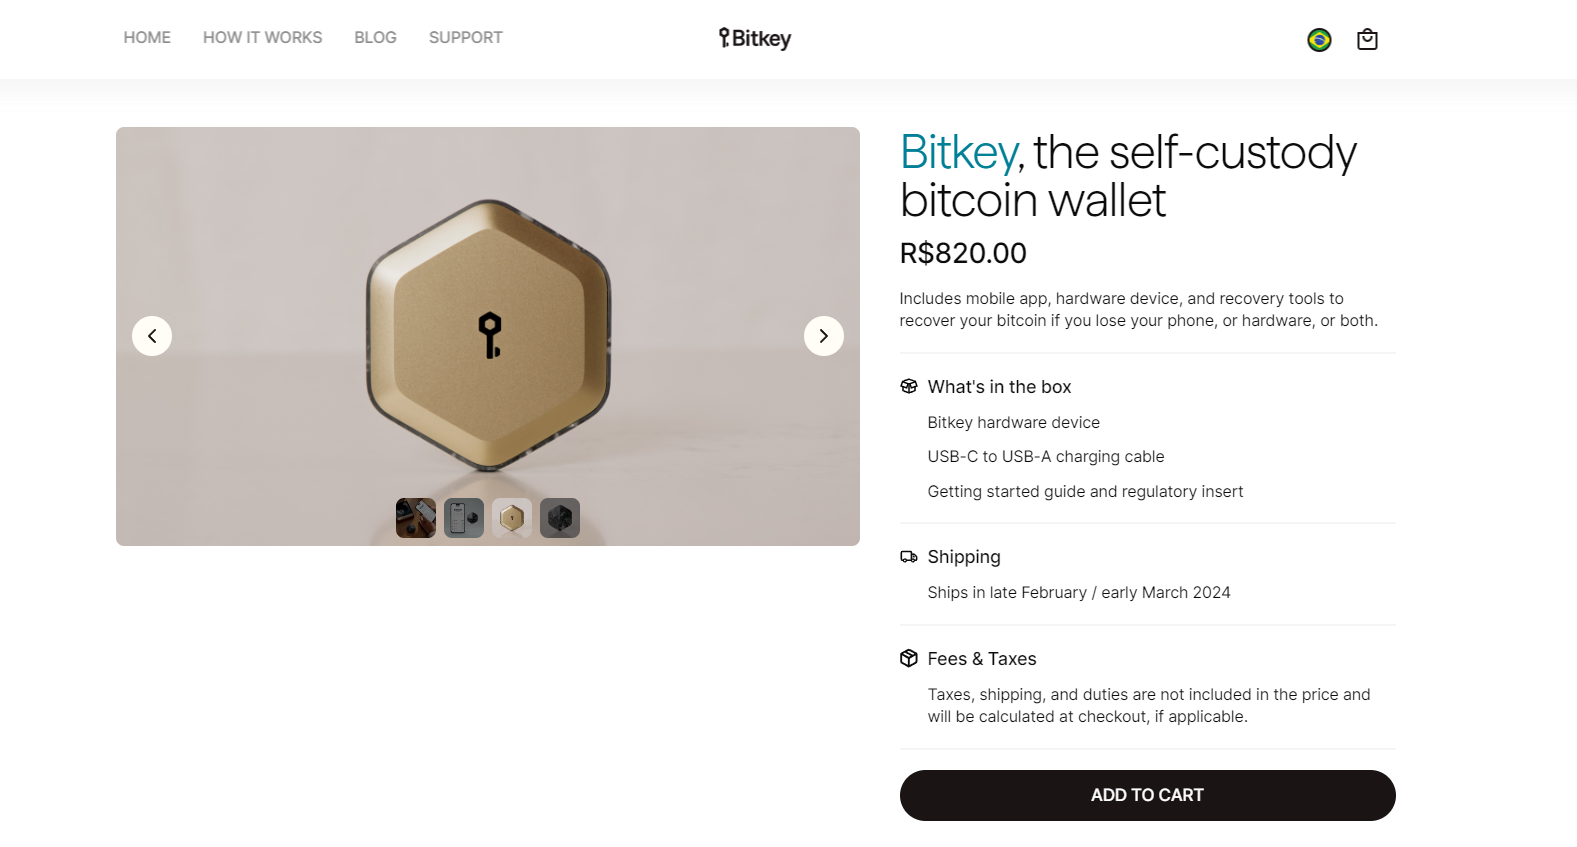This screenshot has height=847, width=1577.
Task: Go to the Home page
Action: click(147, 38)
